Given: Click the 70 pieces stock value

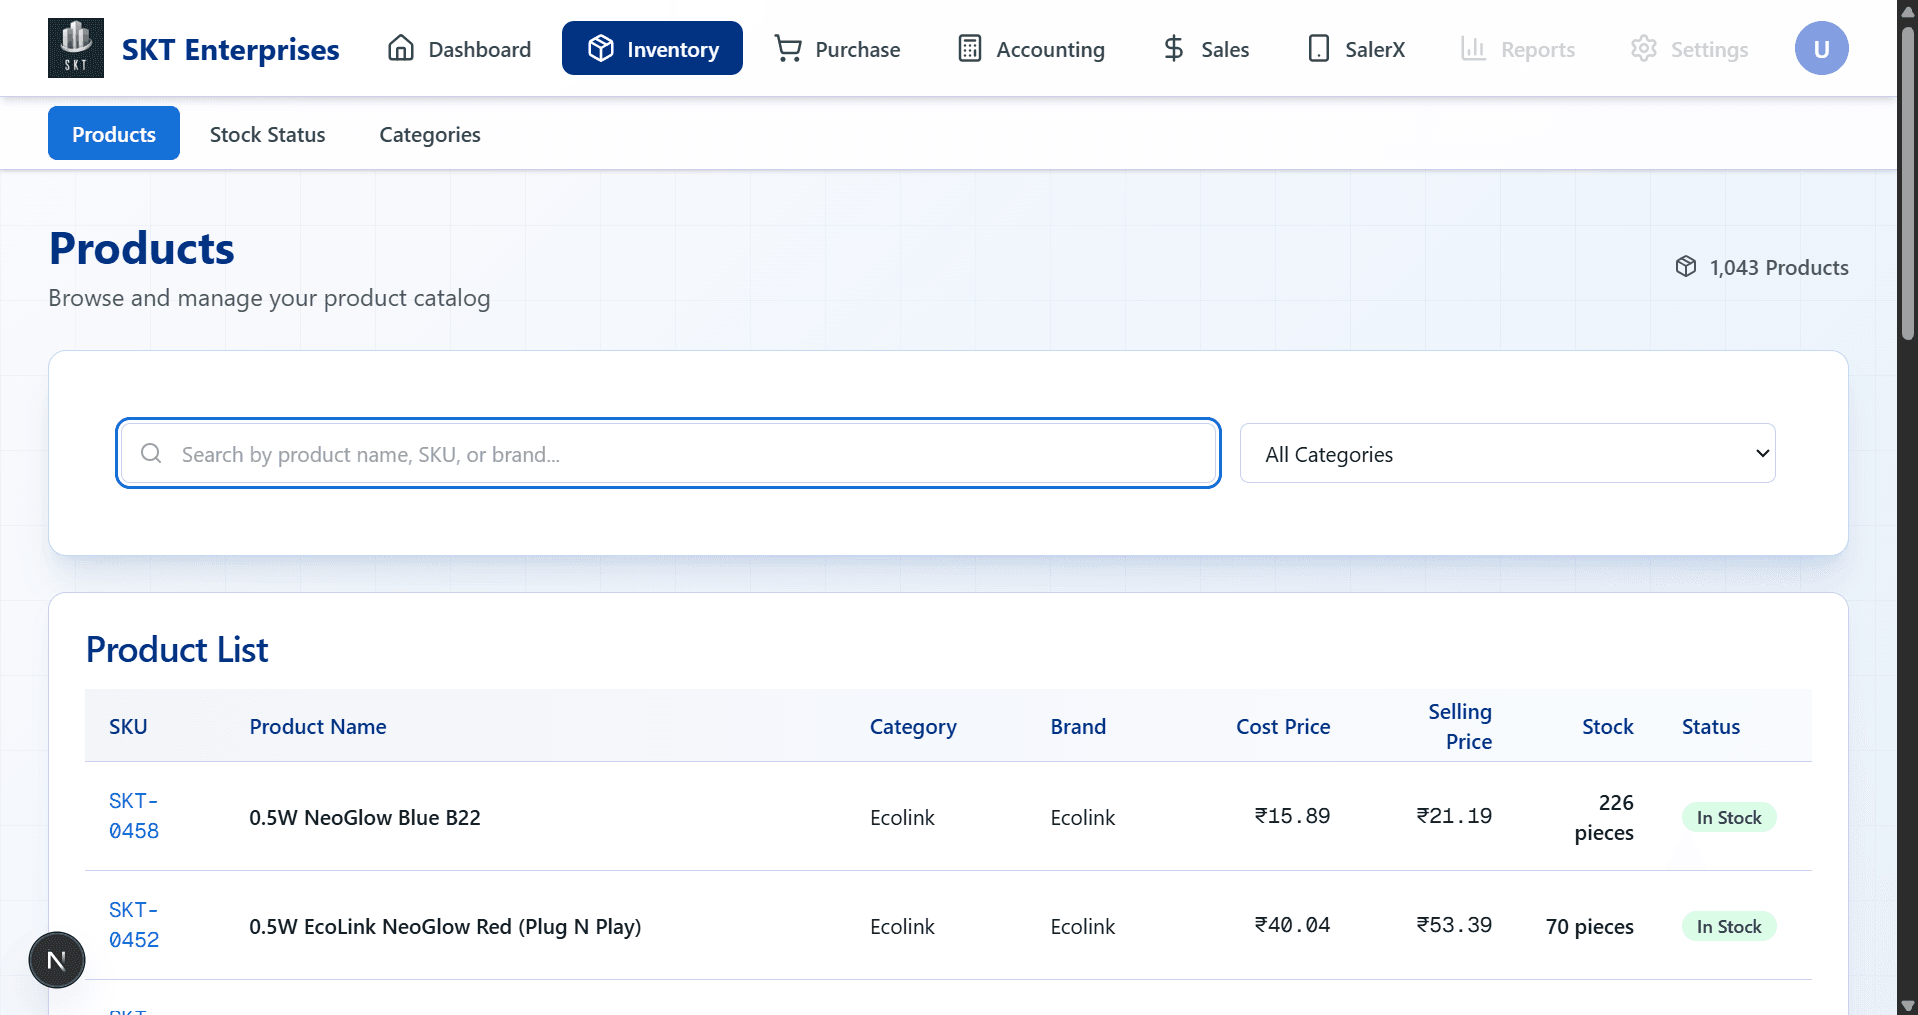Looking at the screenshot, I should [x=1590, y=926].
